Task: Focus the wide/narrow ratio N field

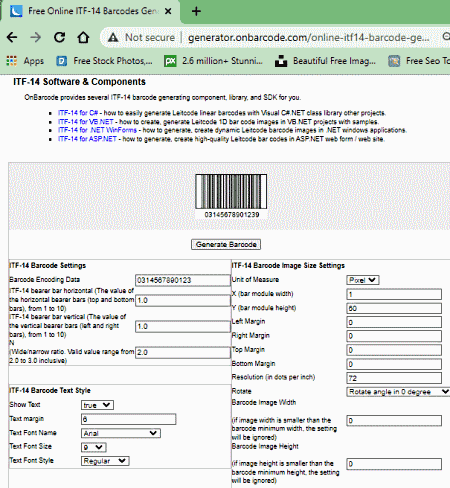Action: [x=183, y=352]
